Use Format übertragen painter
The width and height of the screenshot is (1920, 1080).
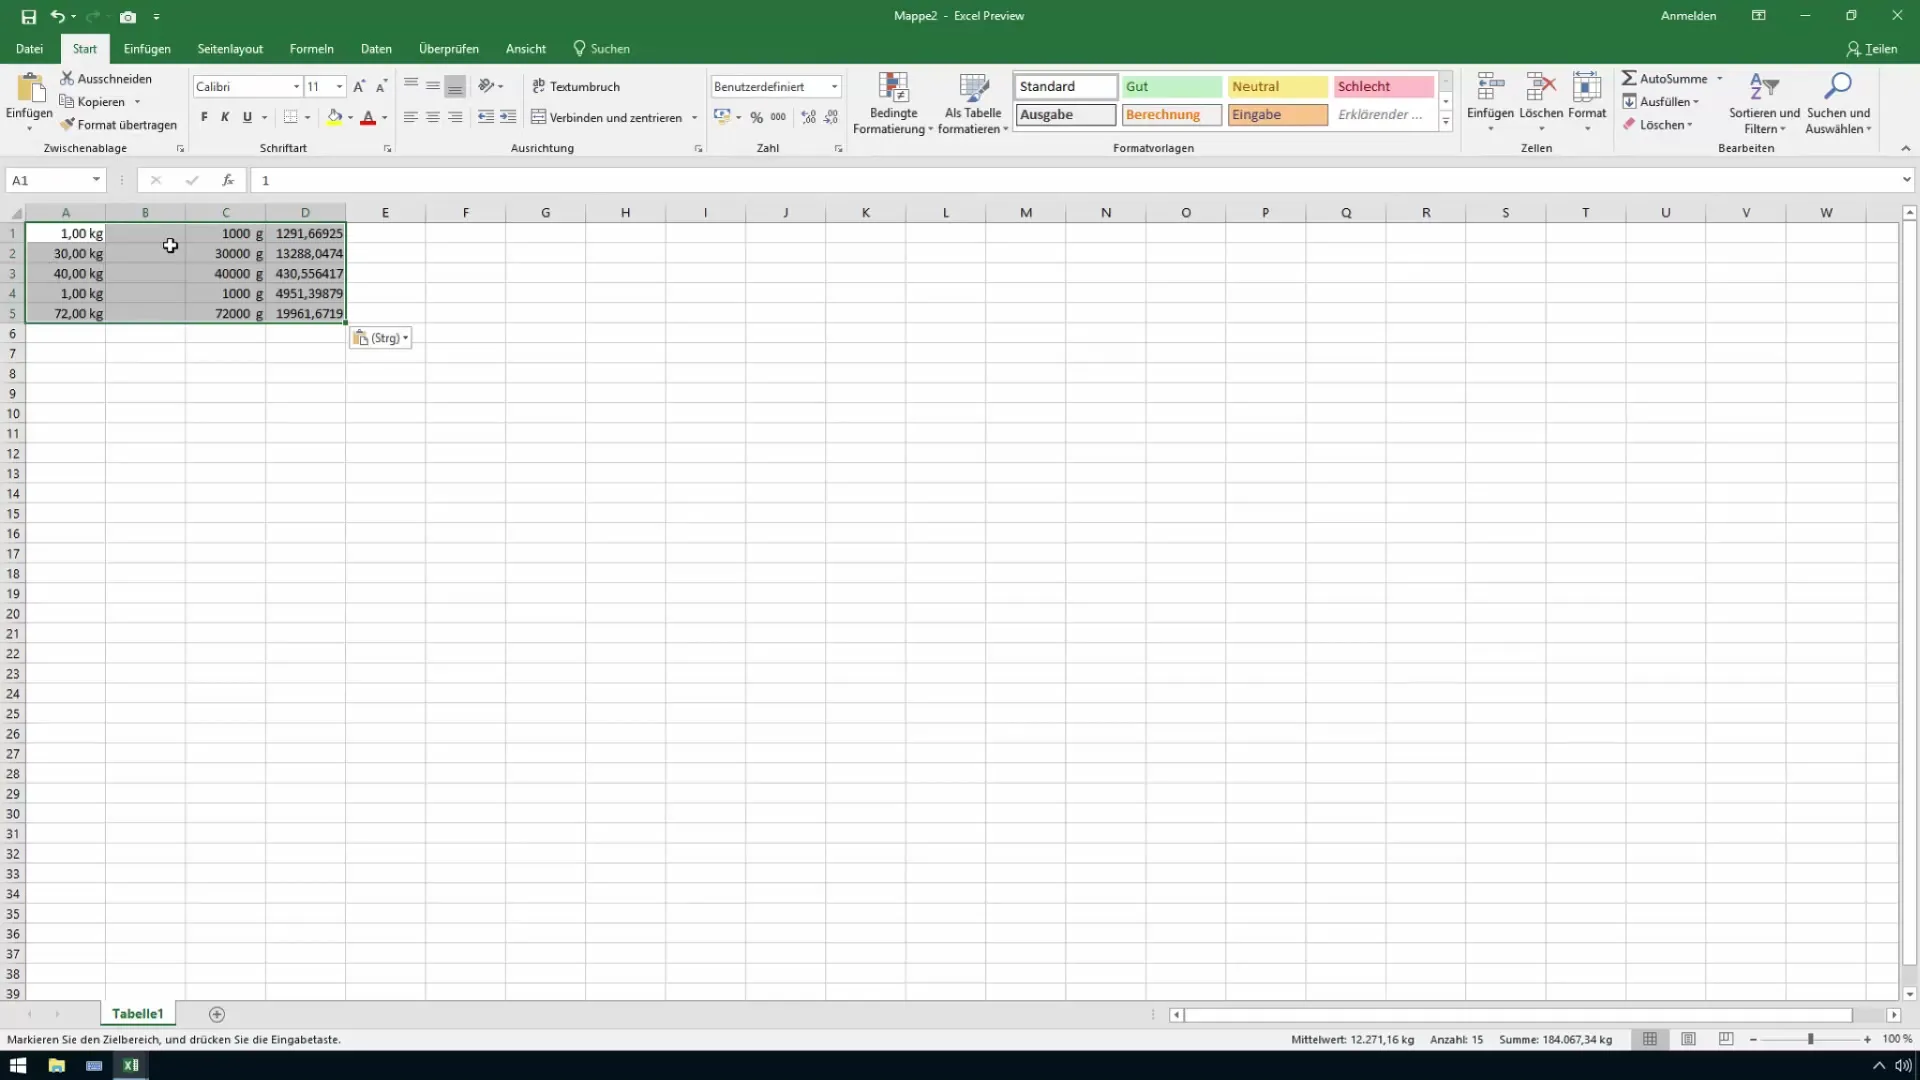(118, 125)
